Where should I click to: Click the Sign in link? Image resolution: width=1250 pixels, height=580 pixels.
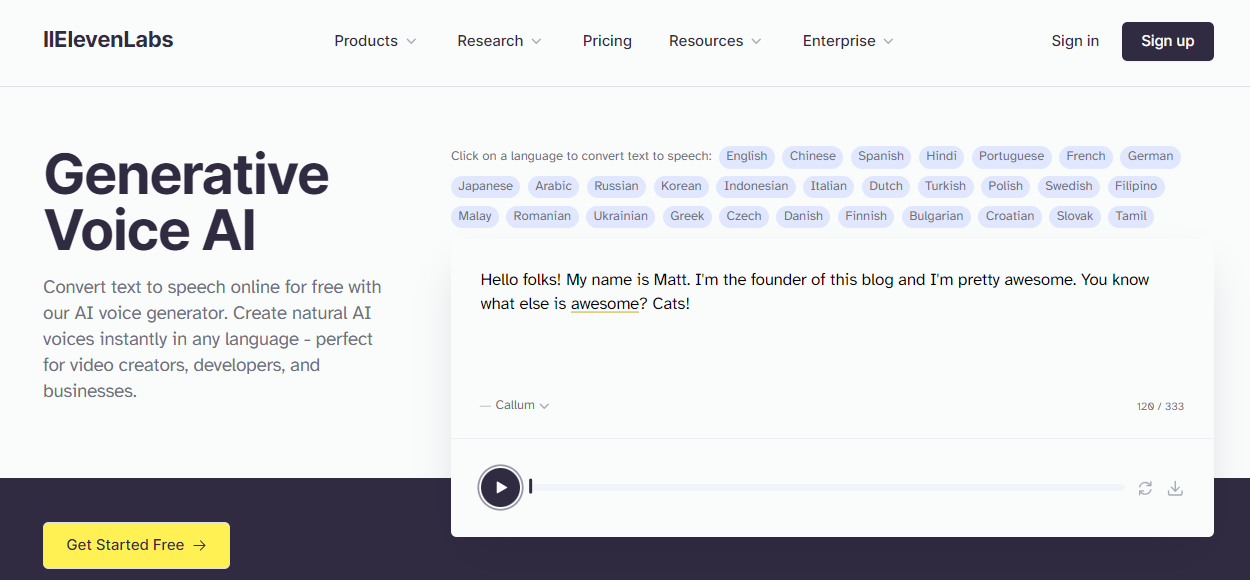click(x=1075, y=41)
